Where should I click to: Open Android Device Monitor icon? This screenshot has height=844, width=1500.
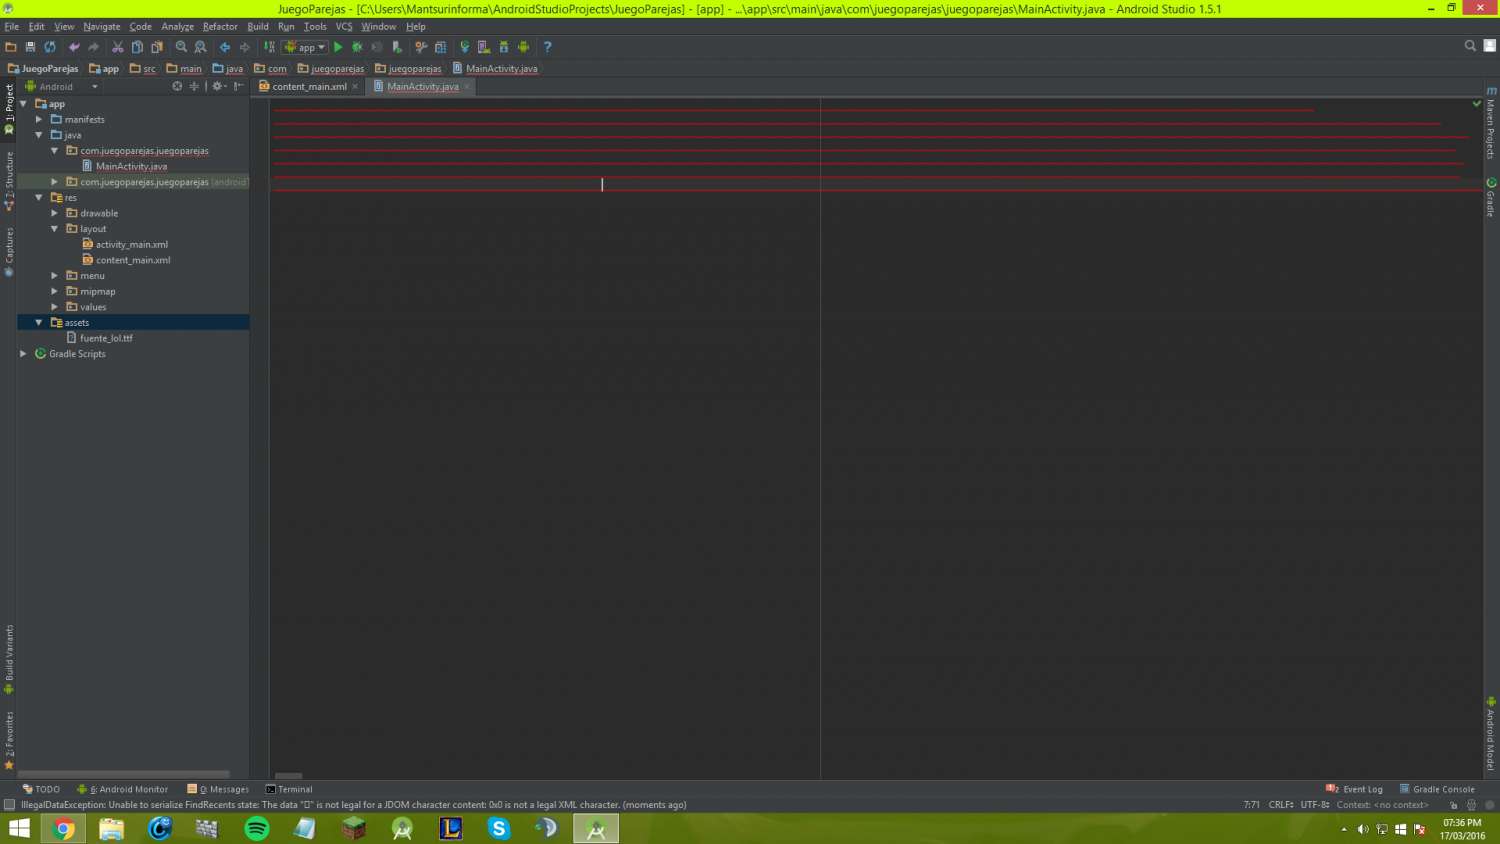pos(523,47)
